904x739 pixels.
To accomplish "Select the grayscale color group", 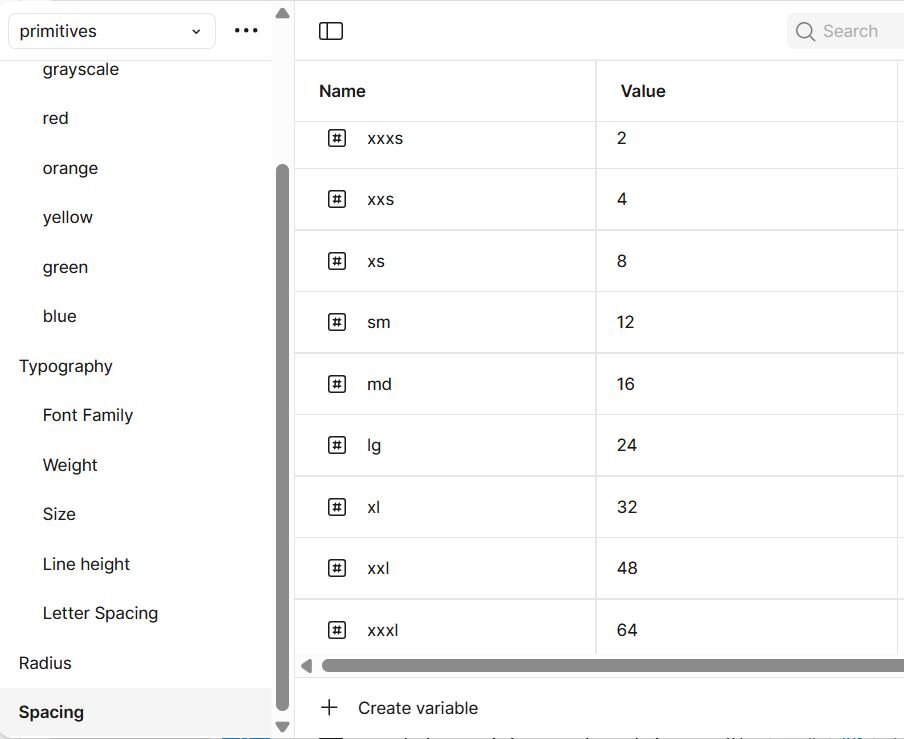I will pos(81,69).
